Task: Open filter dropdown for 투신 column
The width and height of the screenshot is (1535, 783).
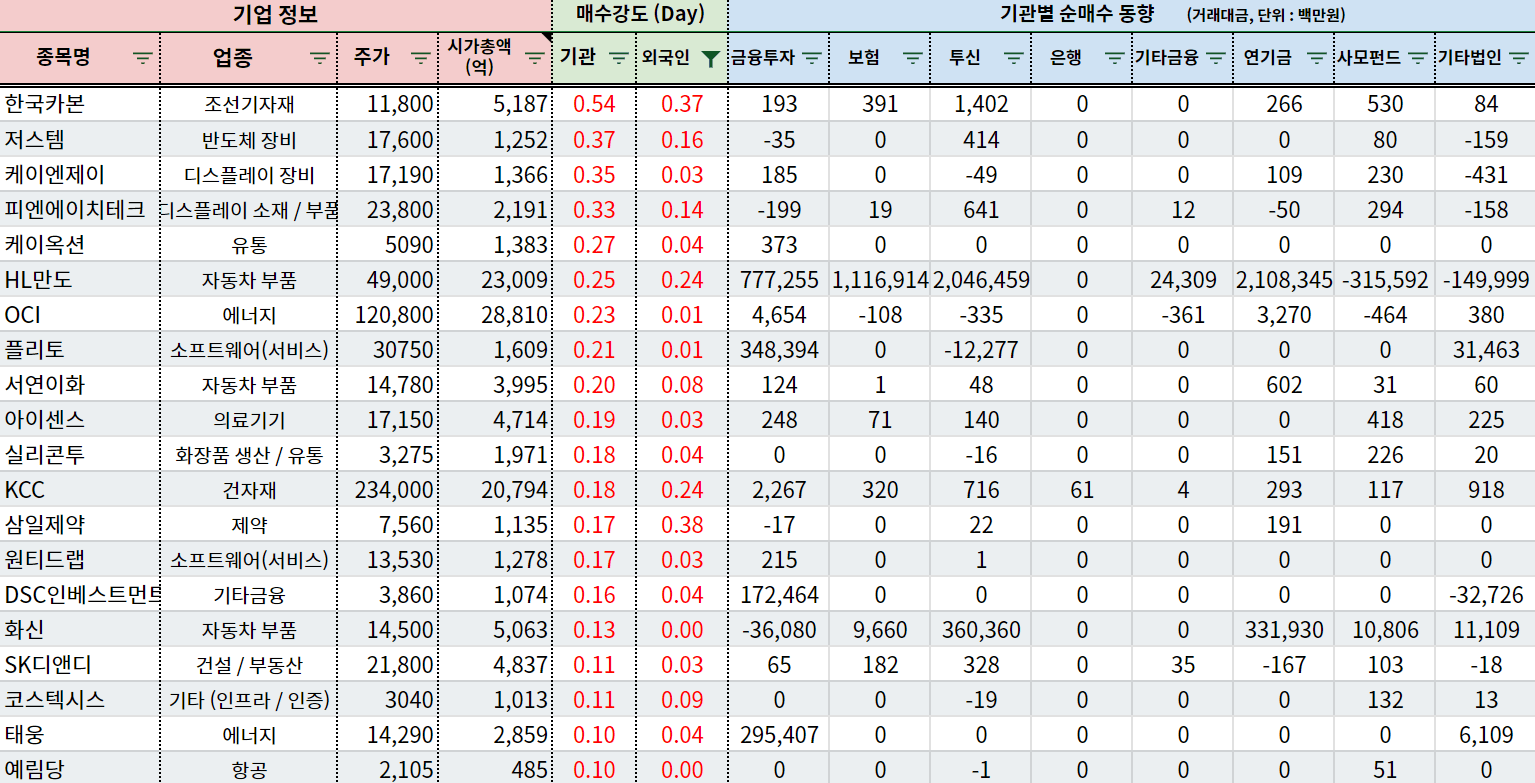Action: (1014, 59)
